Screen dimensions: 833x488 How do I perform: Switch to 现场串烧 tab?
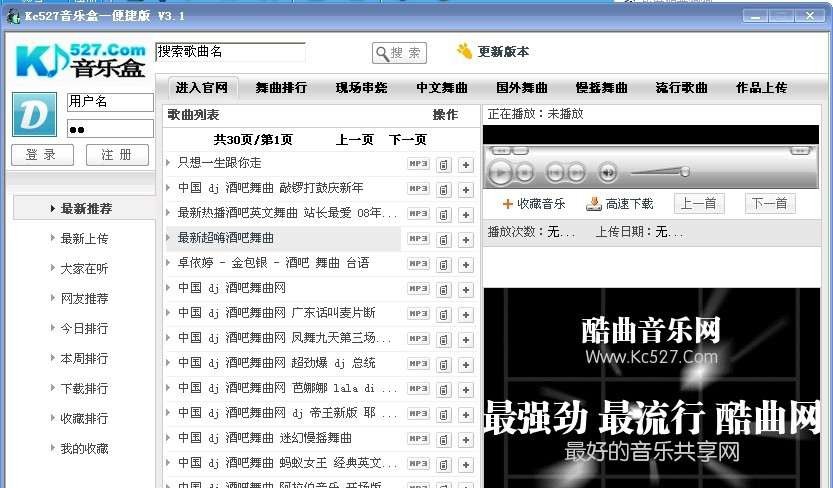[361, 88]
